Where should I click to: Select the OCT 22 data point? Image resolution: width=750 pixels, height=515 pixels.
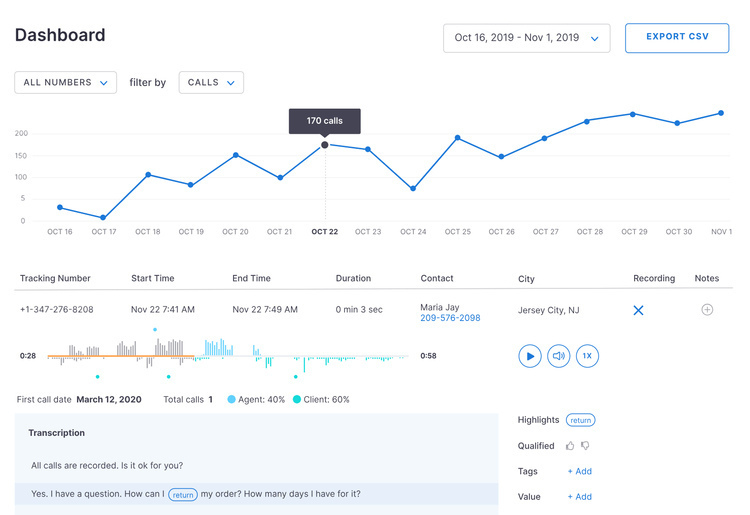(325, 145)
